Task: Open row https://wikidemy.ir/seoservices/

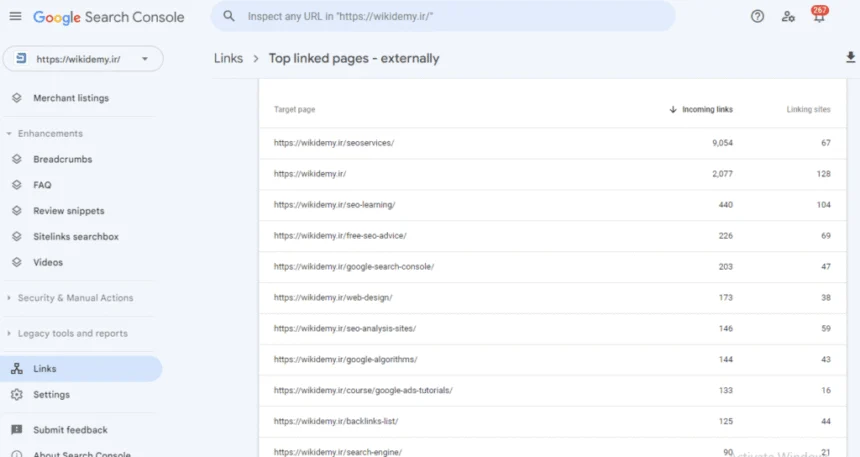Action: click(552, 143)
